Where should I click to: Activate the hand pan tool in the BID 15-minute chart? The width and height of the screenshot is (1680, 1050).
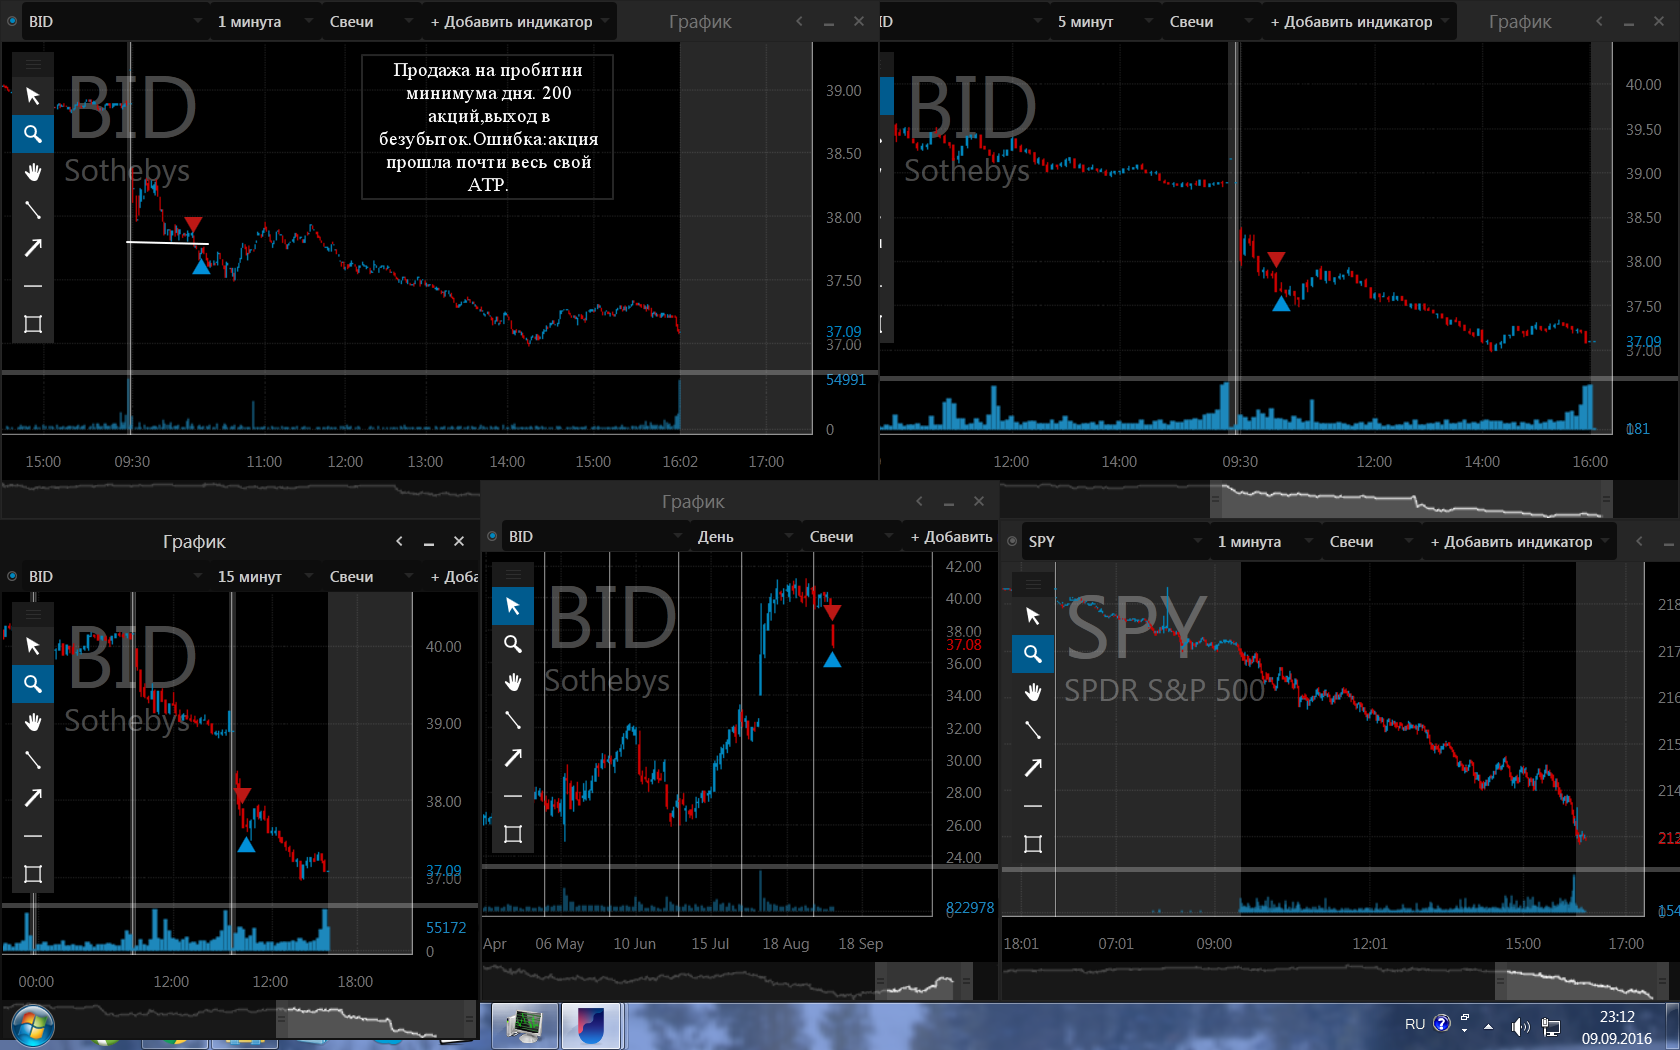33,722
